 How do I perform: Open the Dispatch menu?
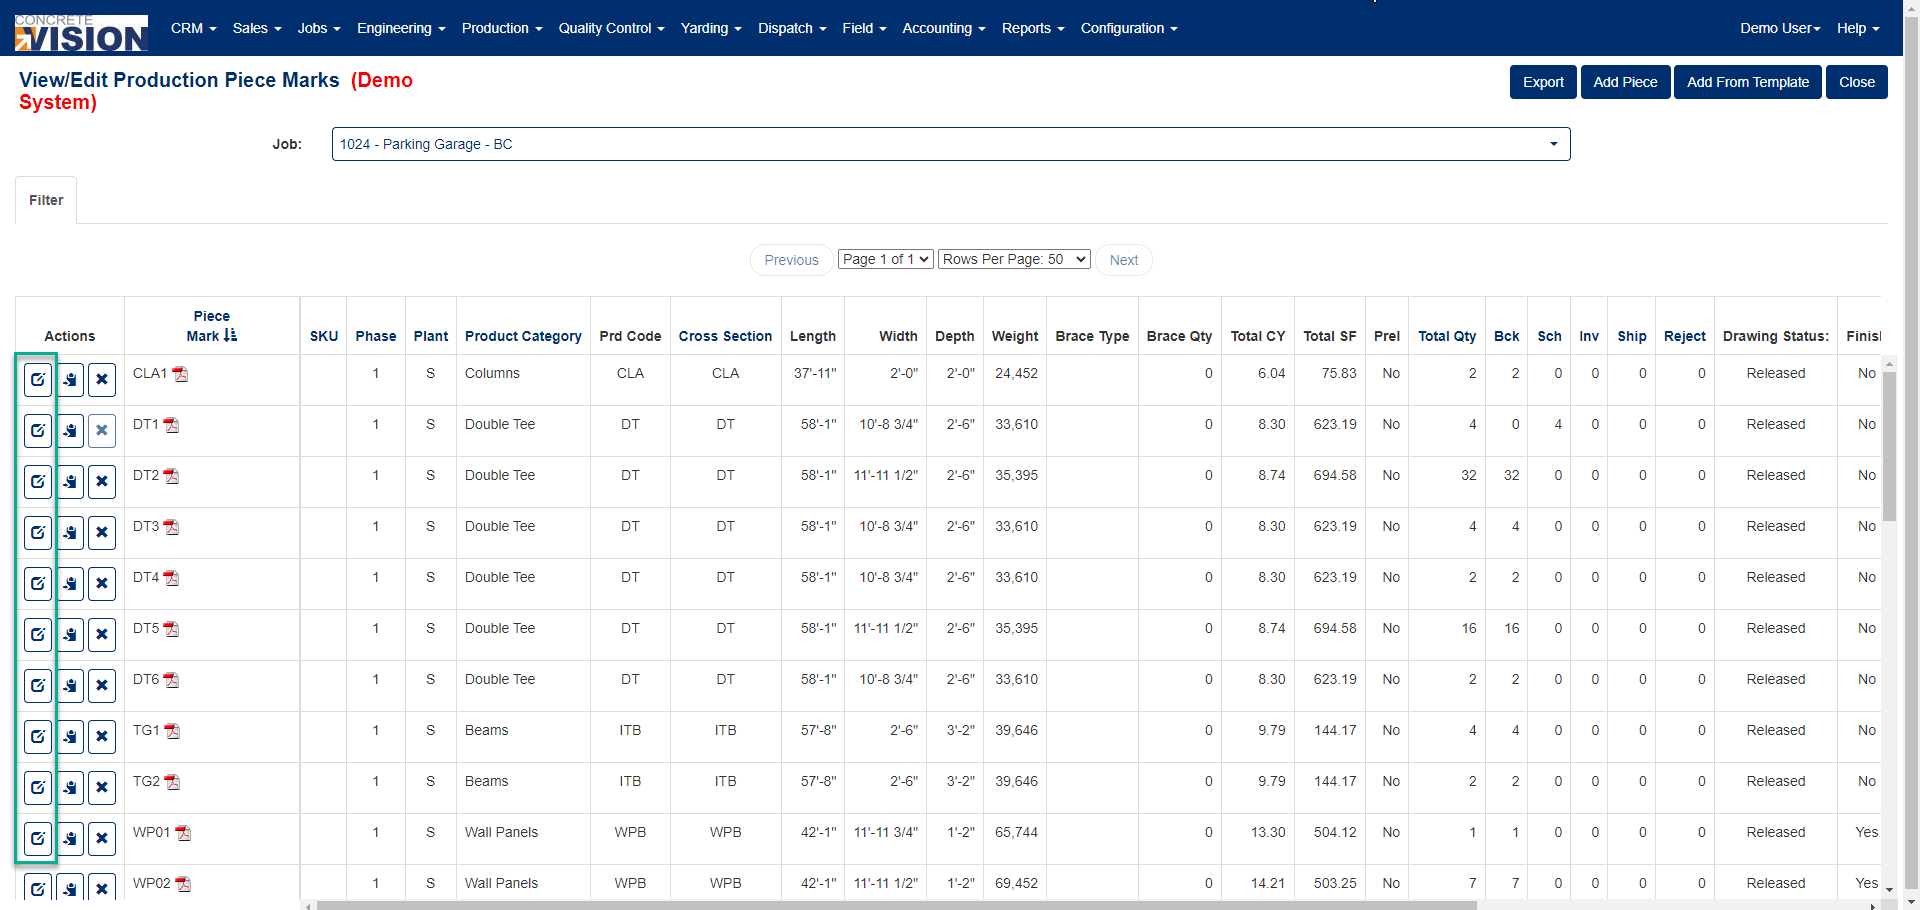pyautogui.click(x=792, y=28)
